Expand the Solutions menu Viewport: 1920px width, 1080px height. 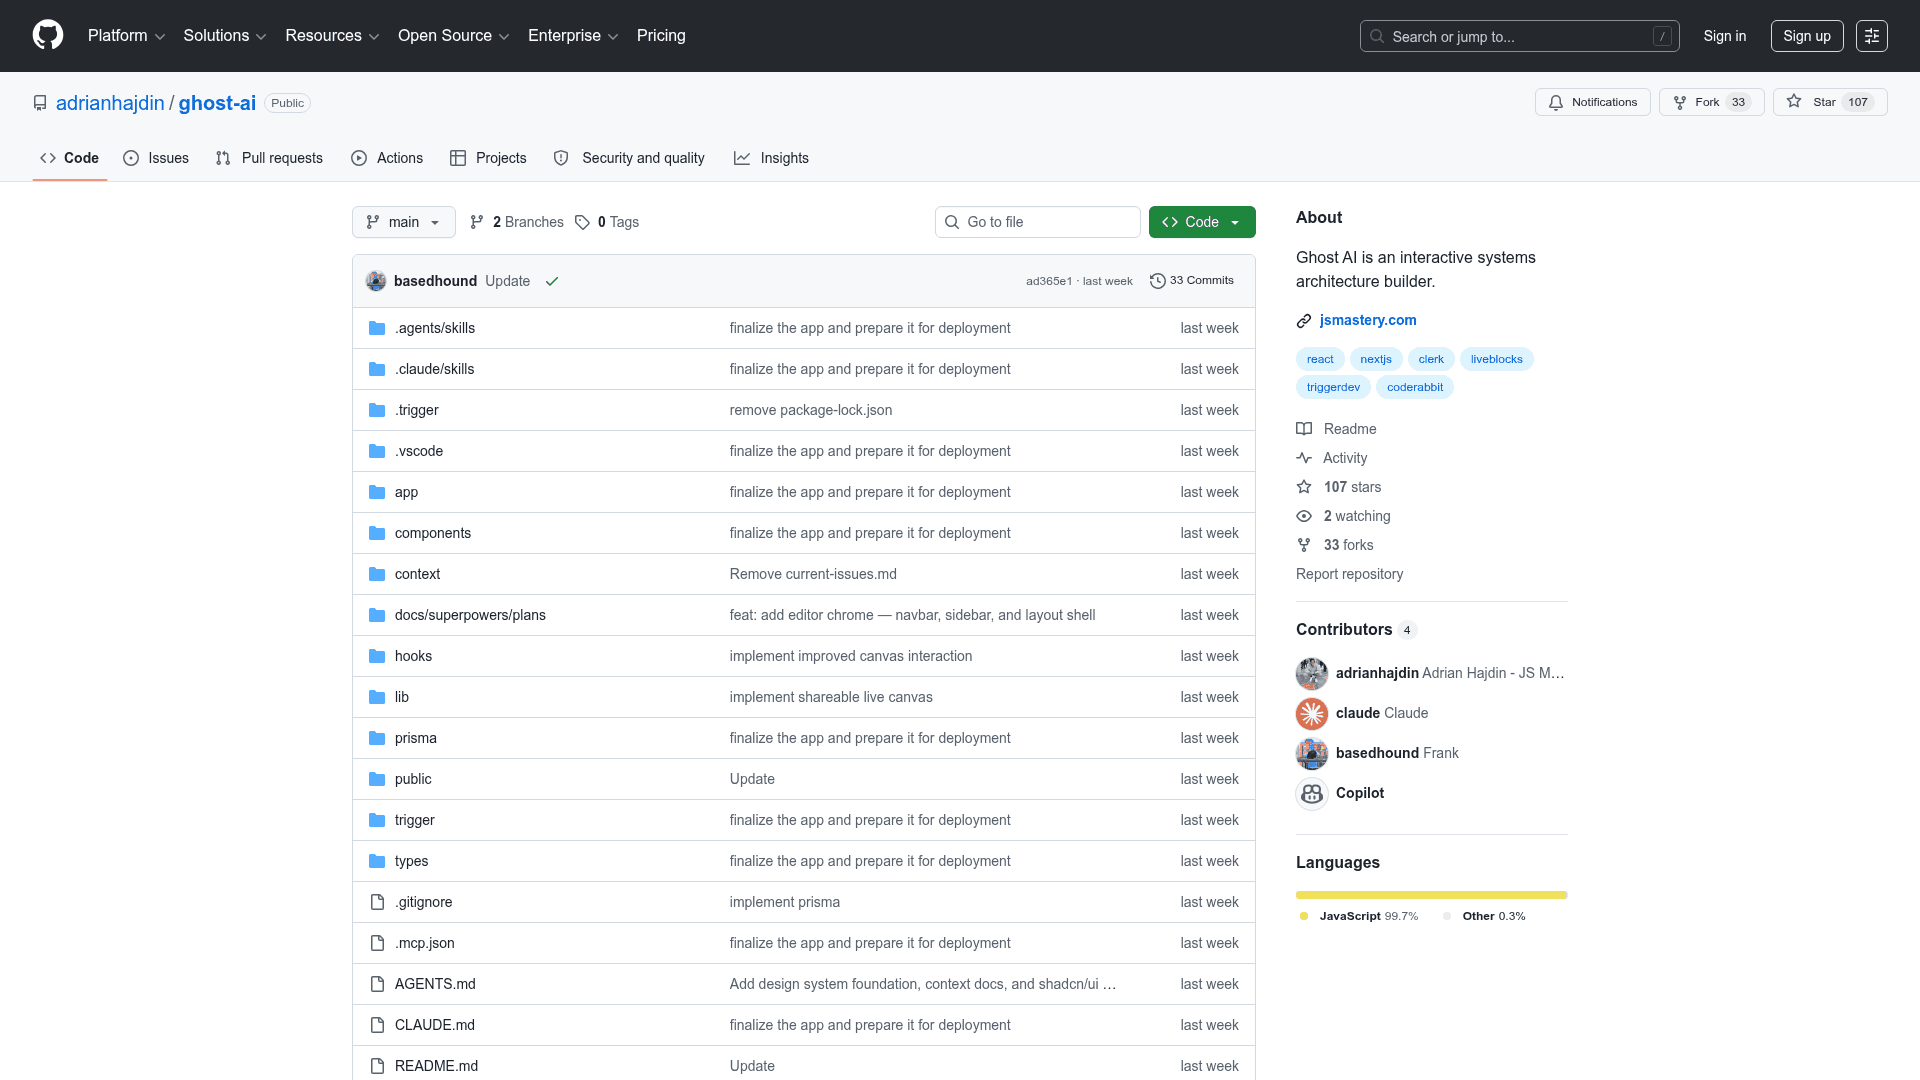point(225,36)
